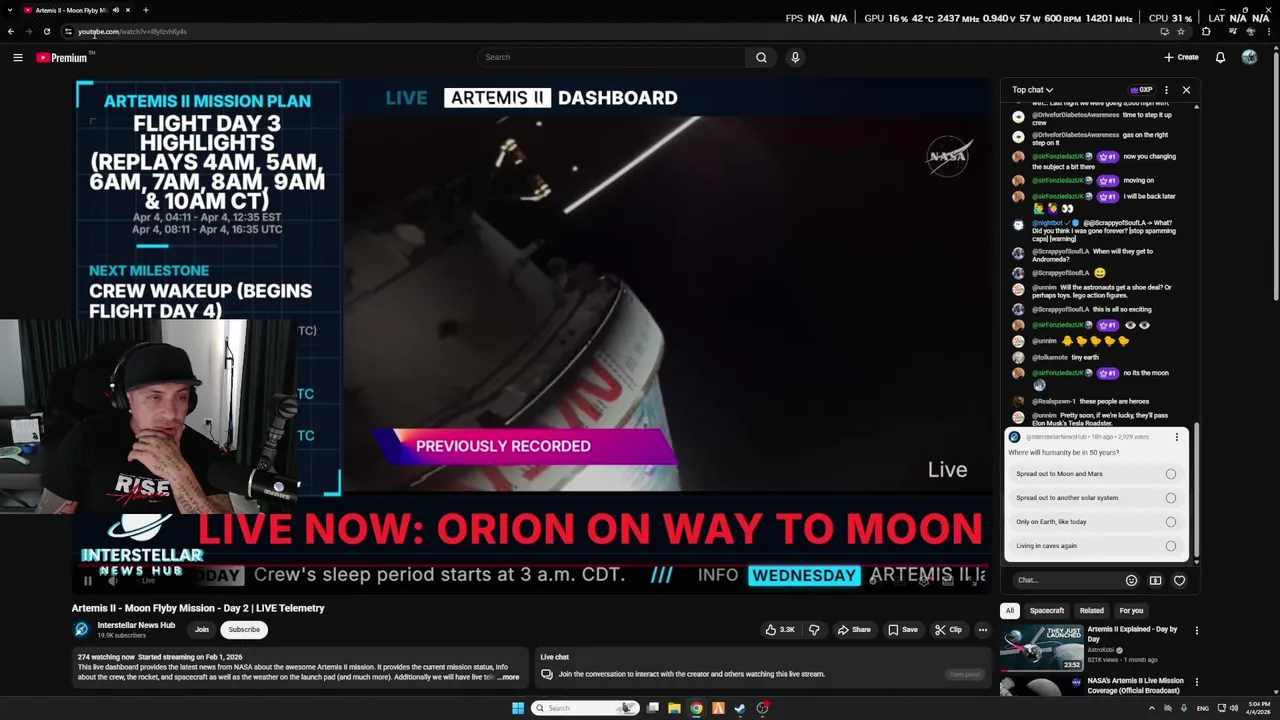Viewport: 1280px width, 720px height.
Task: Open menu for Artemis II Explained video
Action: point(1196,631)
